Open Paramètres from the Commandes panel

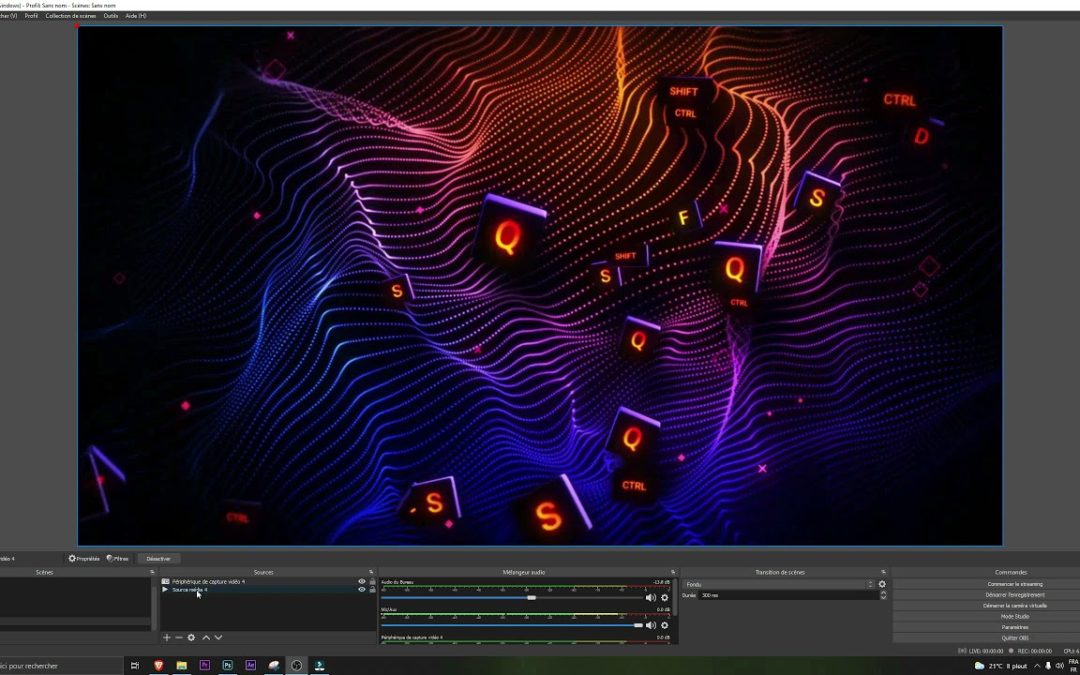click(x=1015, y=628)
